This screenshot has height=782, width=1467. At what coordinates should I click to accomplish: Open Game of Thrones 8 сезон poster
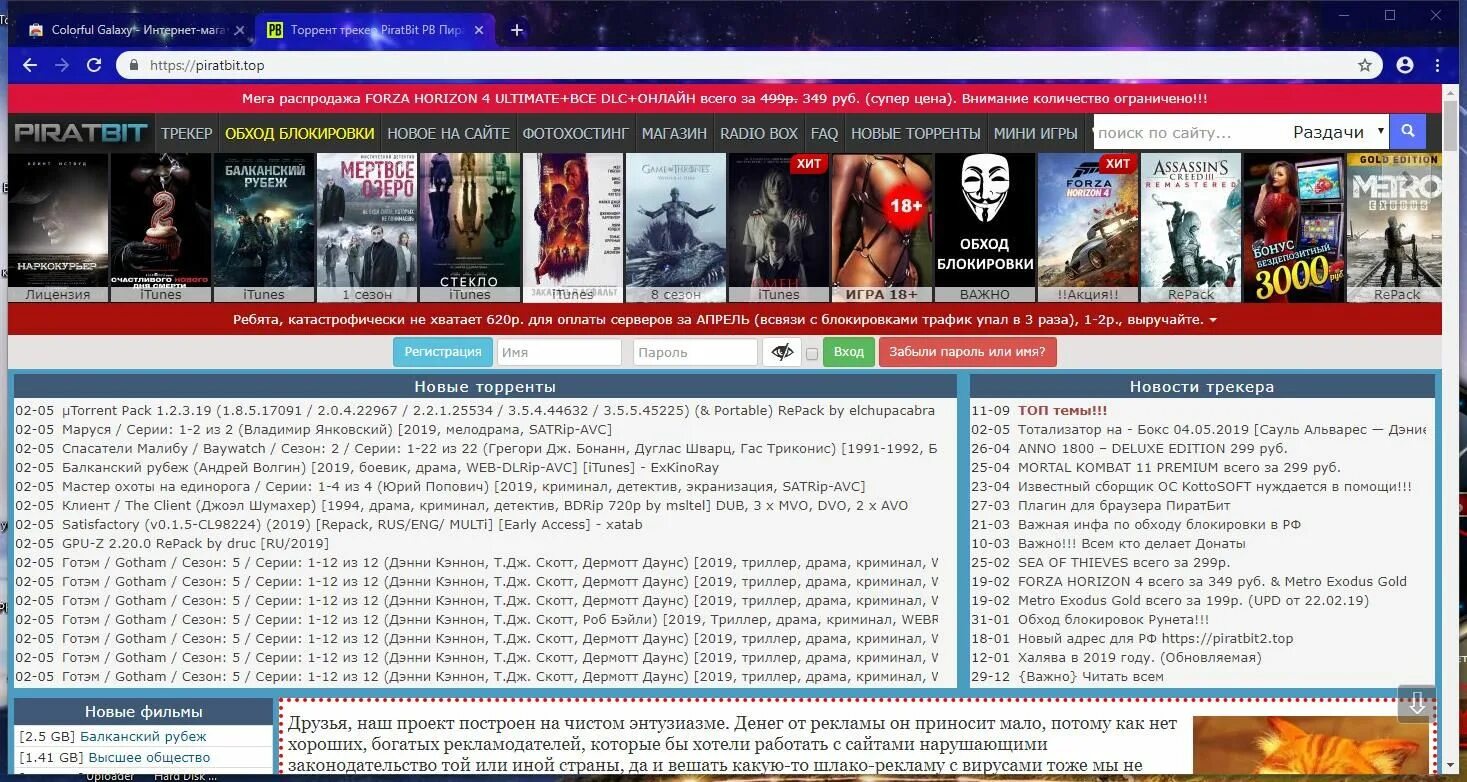coord(676,227)
